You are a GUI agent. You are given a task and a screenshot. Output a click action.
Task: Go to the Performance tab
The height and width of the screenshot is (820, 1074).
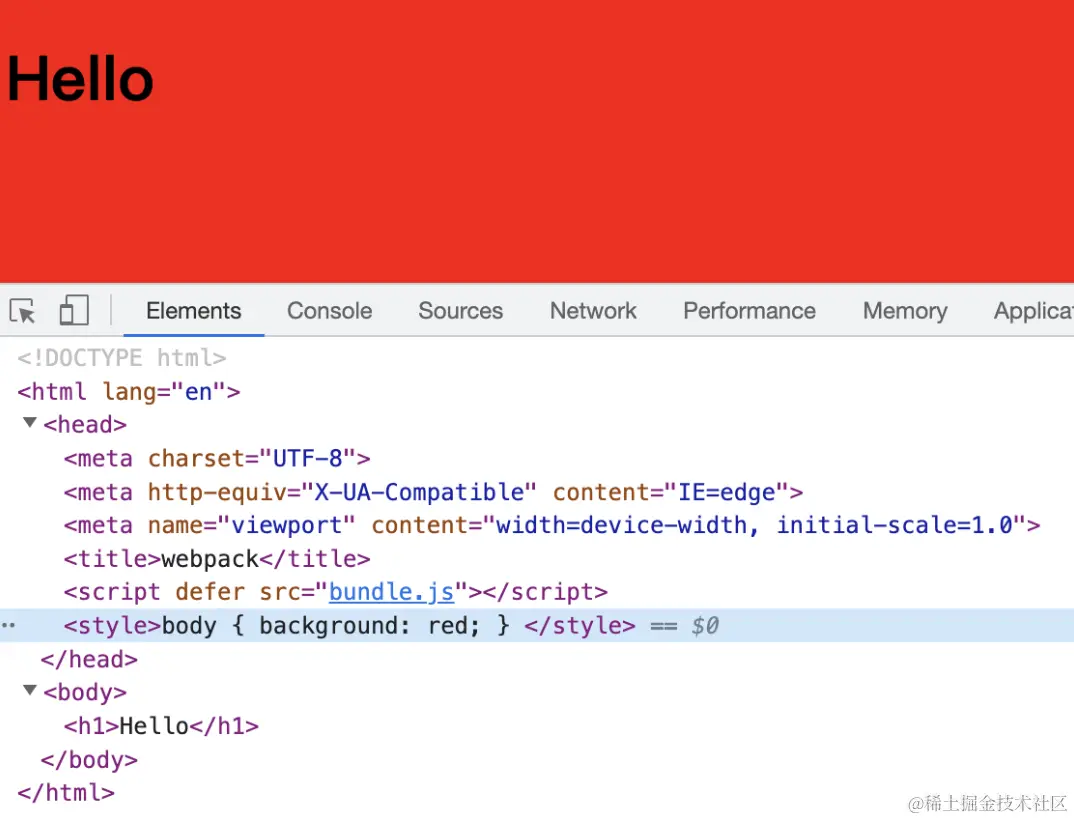pos(749,311)
